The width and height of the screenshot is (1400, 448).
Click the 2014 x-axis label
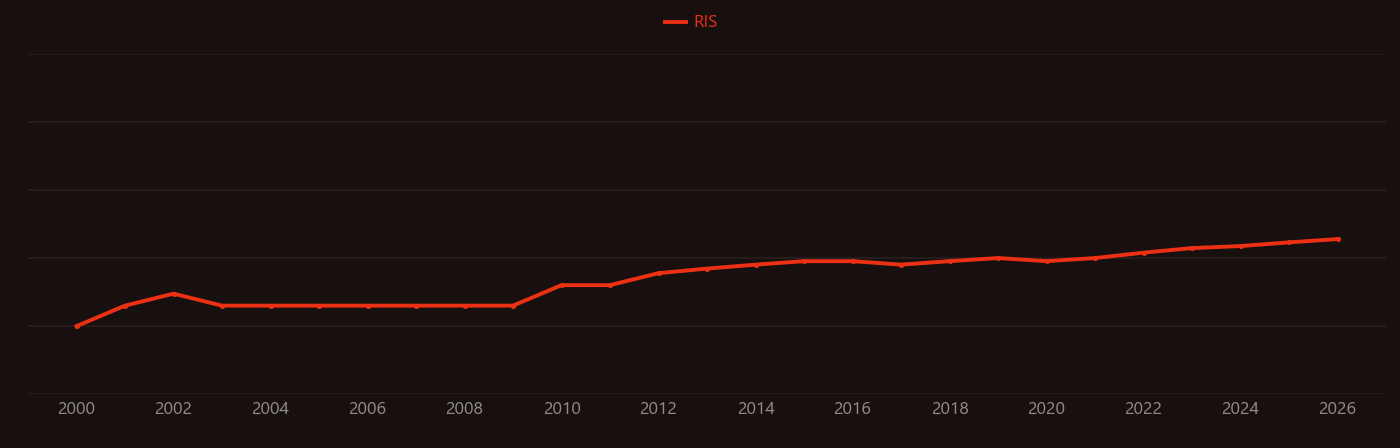(x=756, y=409)
